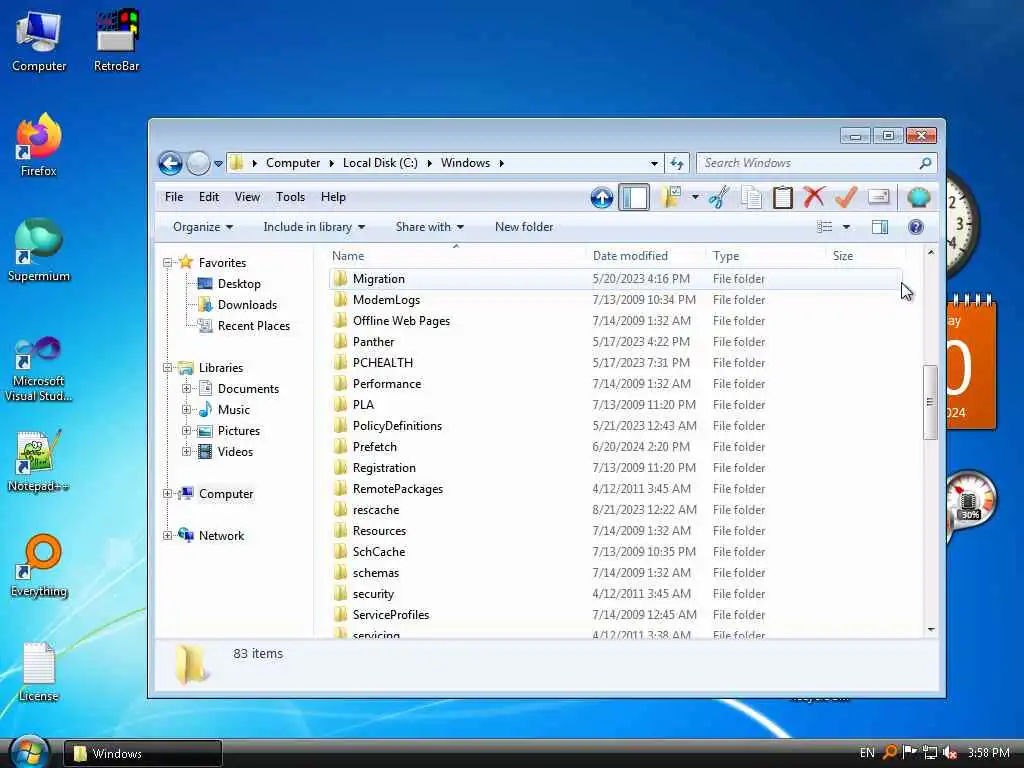Click the search magnifier icon
Screen dimensions: 1024x768
point(925,163)
